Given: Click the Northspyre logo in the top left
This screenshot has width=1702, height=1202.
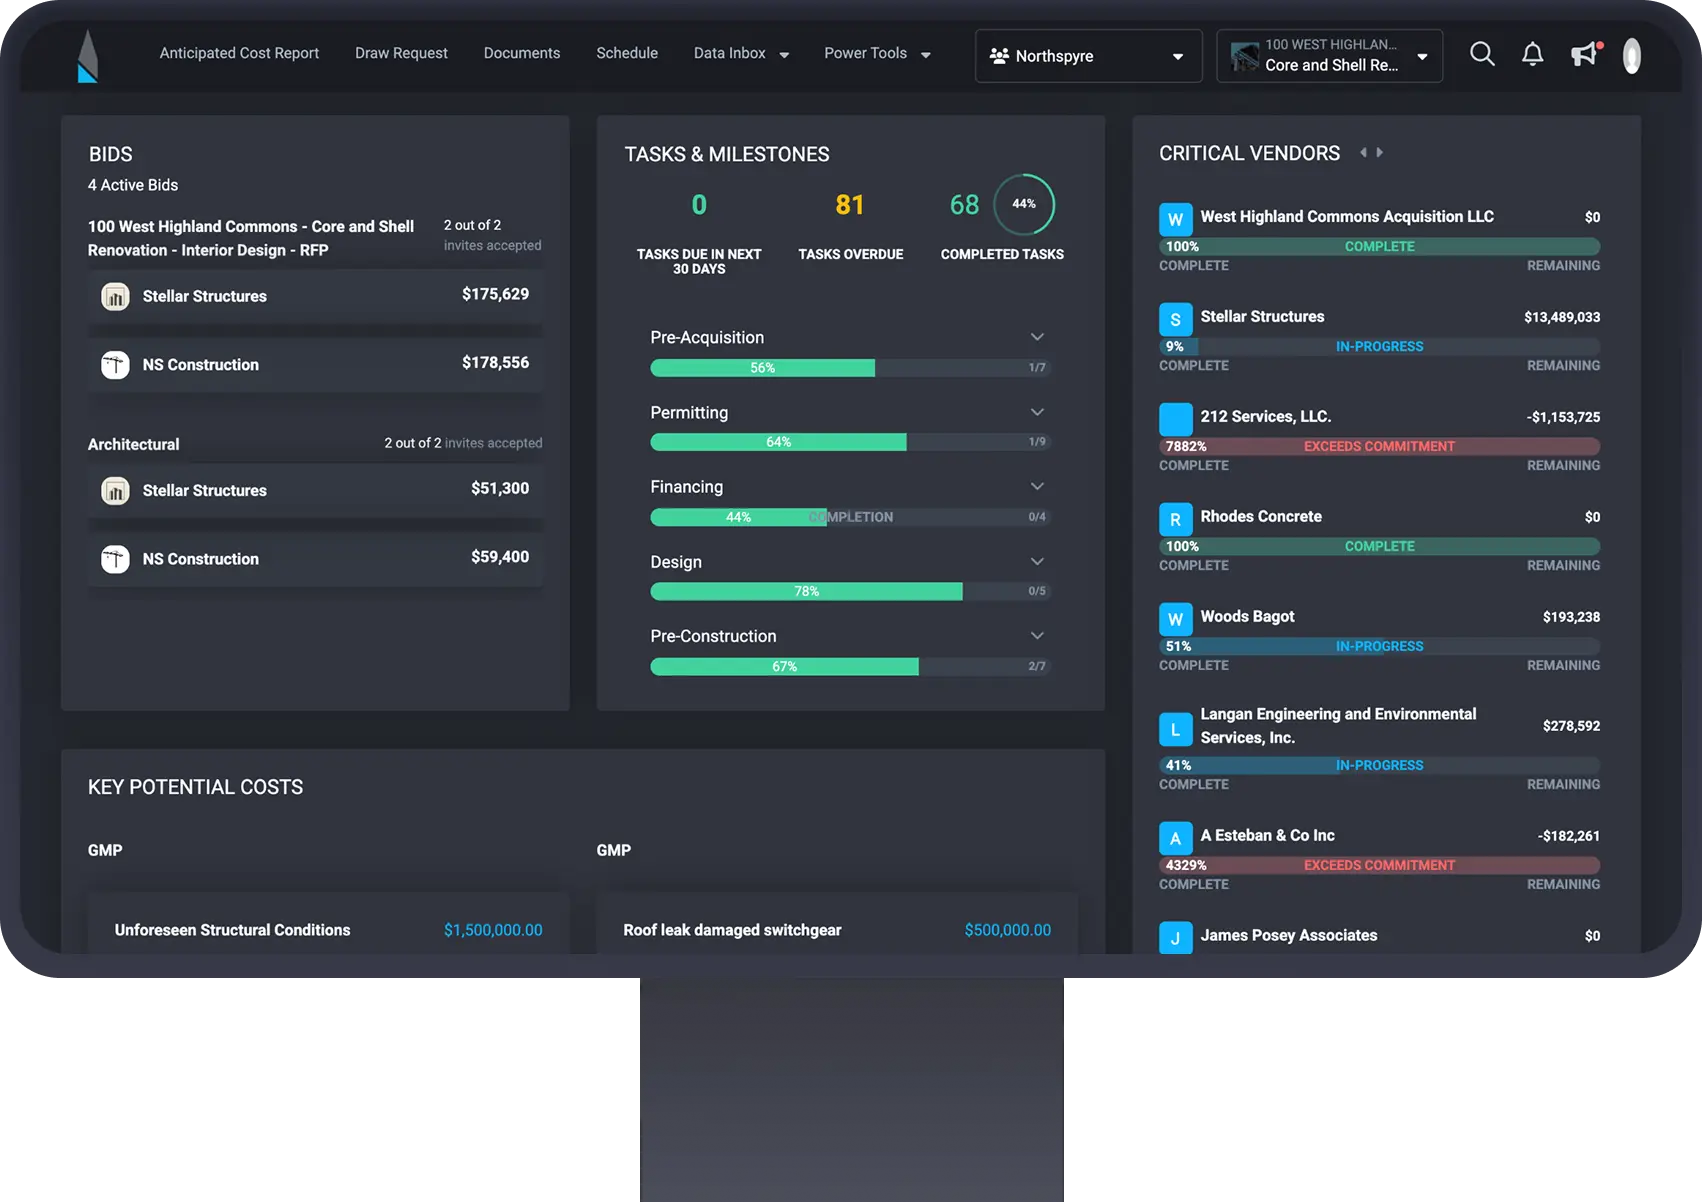Looking at the screenshot, I should (x=86, y=55).
